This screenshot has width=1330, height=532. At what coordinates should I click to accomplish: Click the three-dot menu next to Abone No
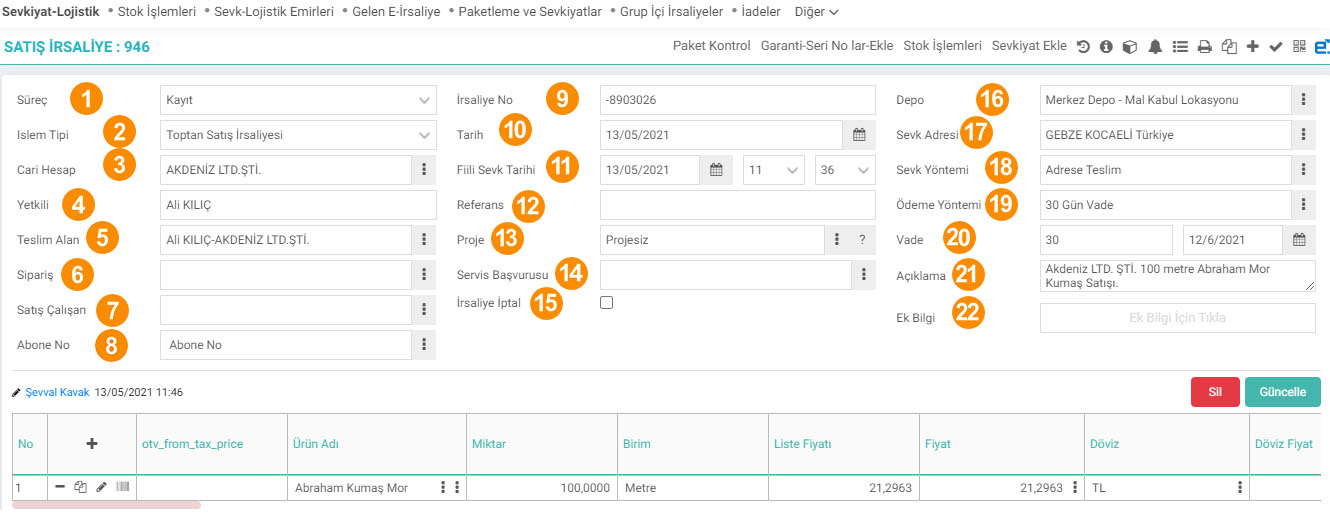point(424,344)
